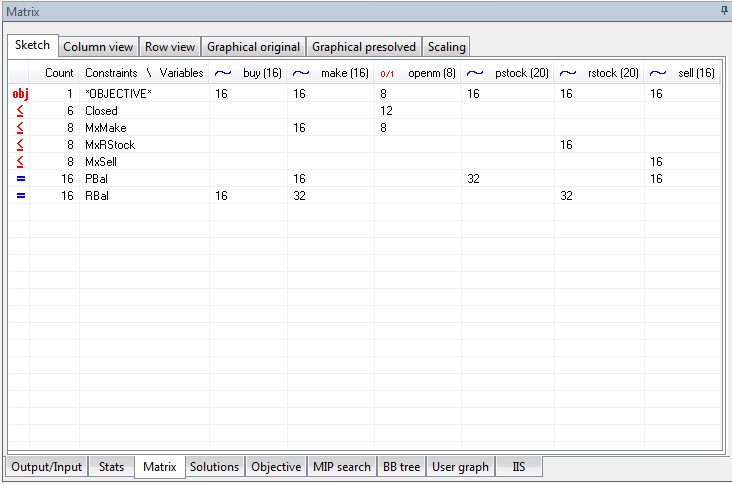Switch to the Column view tab

(98, 47)
